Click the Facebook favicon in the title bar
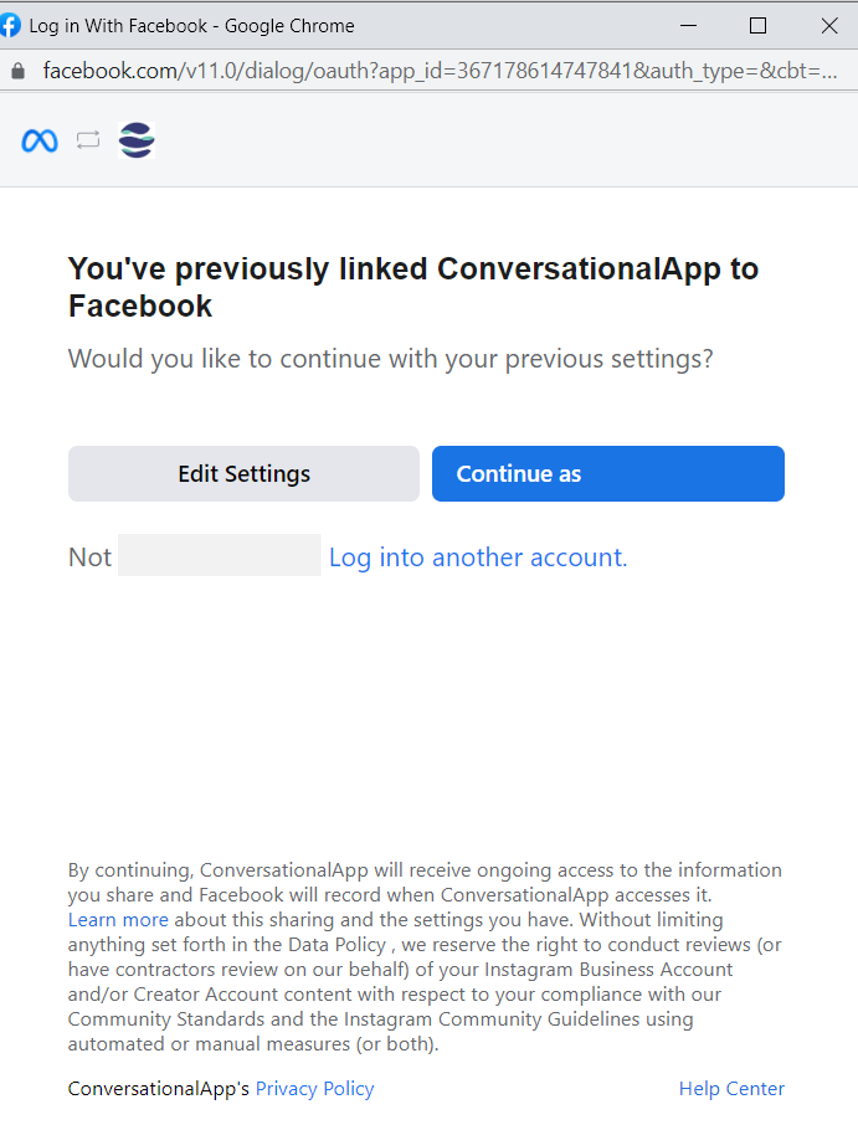Image resolution: width=858 pixels, height=1125 pixels. tap(10, 26)
